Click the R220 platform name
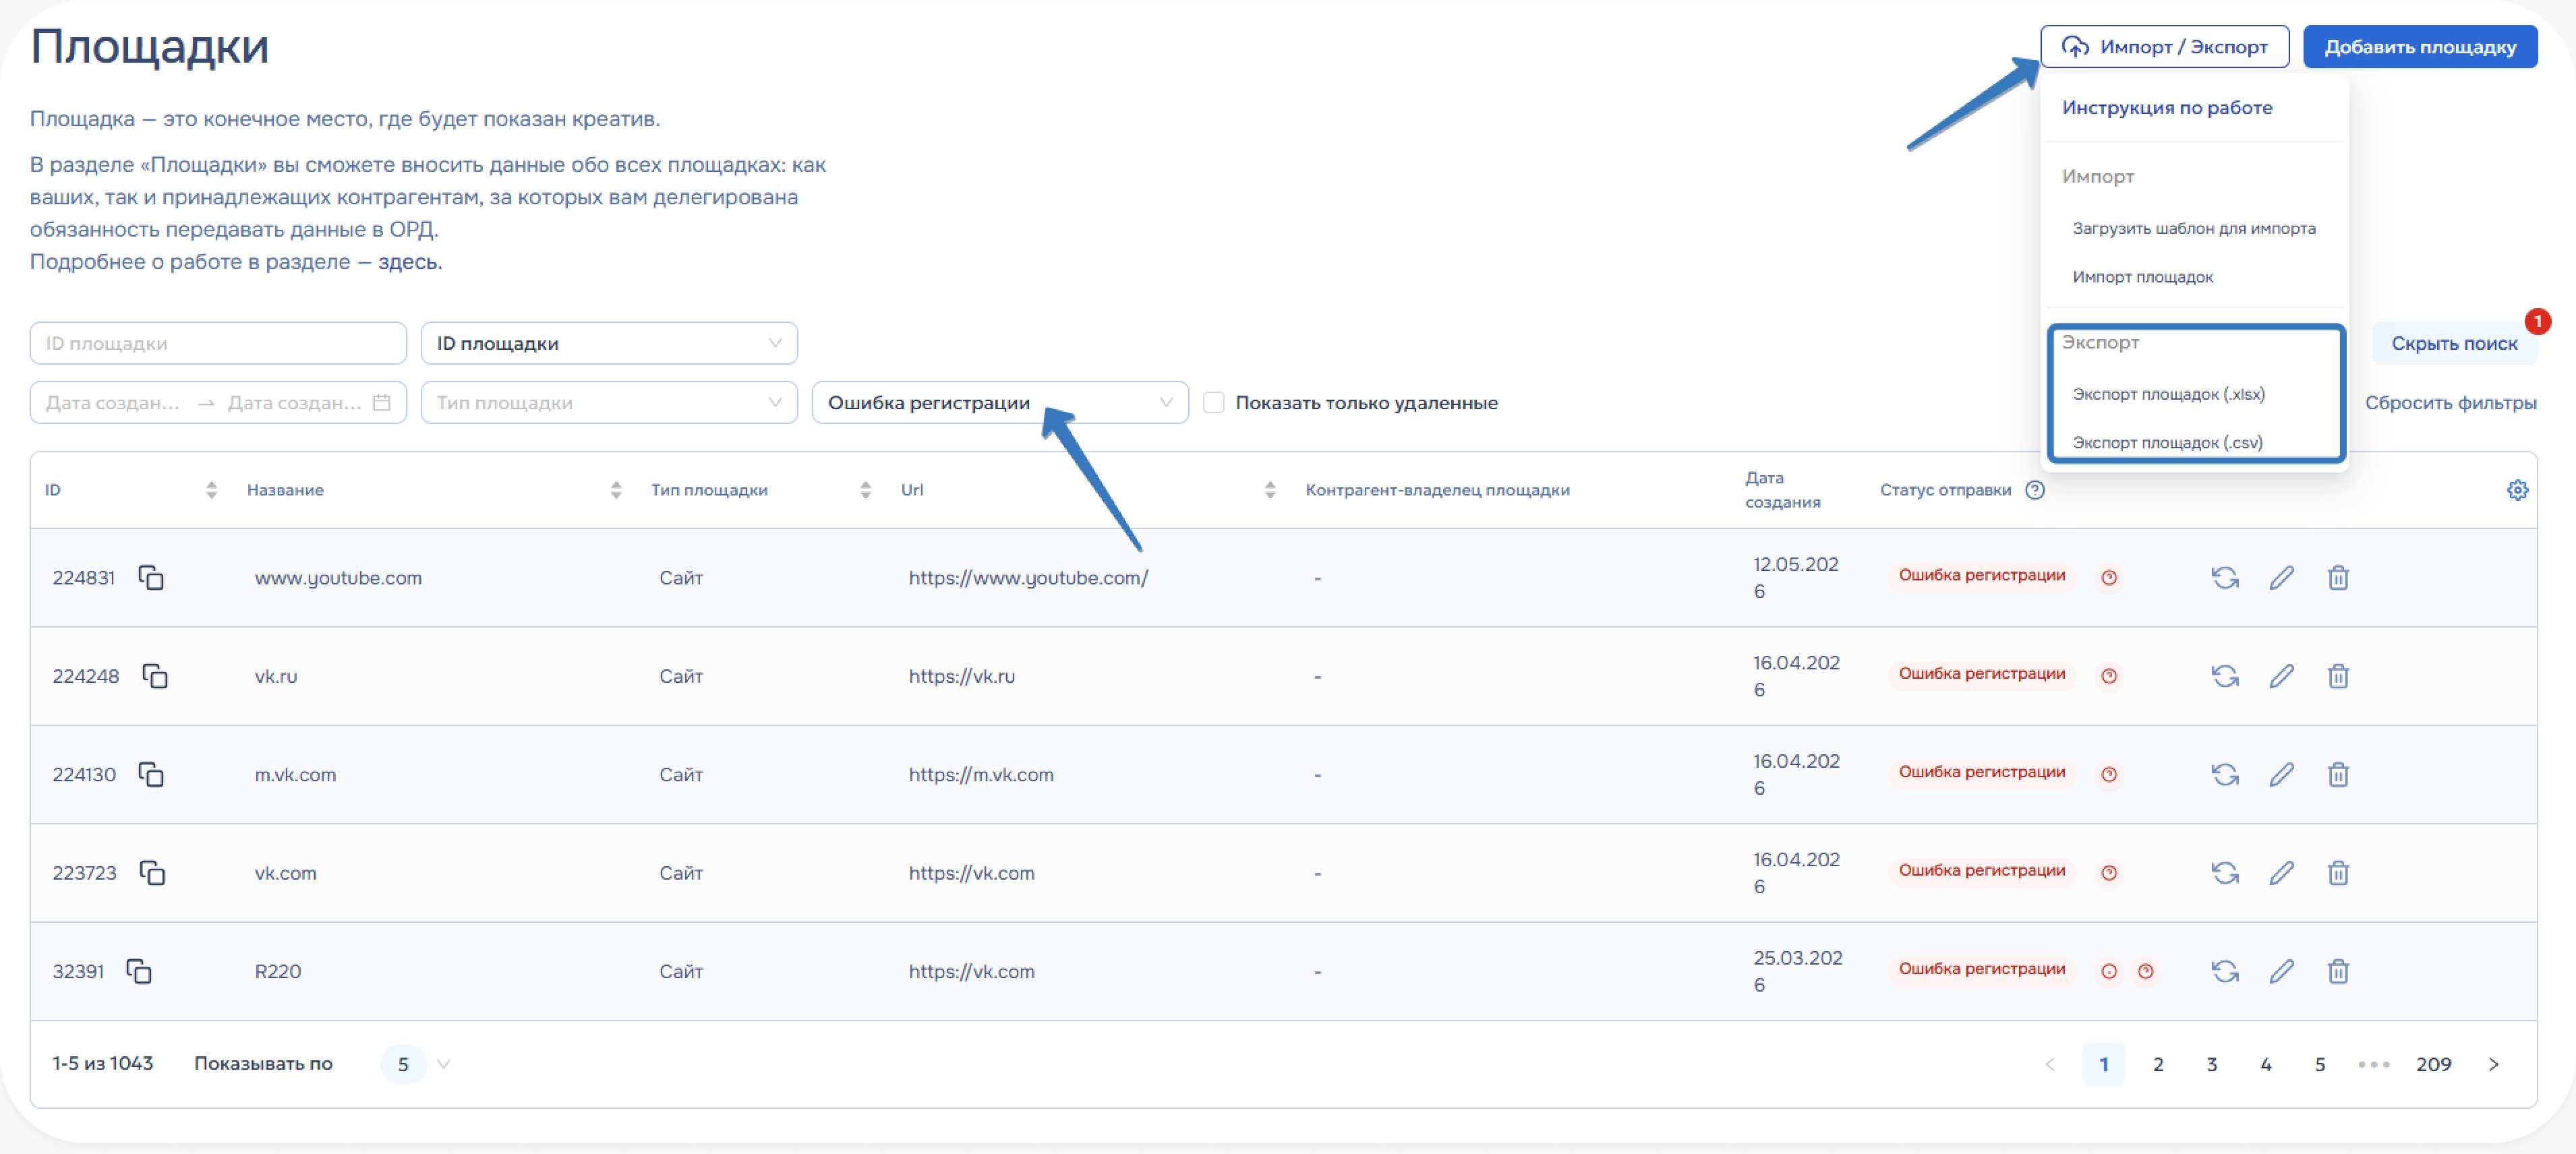 coord(278,971)
